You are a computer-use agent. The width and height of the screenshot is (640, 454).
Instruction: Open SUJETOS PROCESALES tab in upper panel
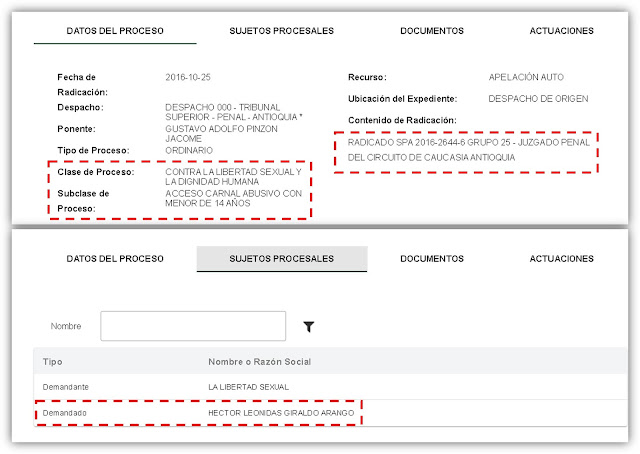pyautogui.click(x=282, y=31)
